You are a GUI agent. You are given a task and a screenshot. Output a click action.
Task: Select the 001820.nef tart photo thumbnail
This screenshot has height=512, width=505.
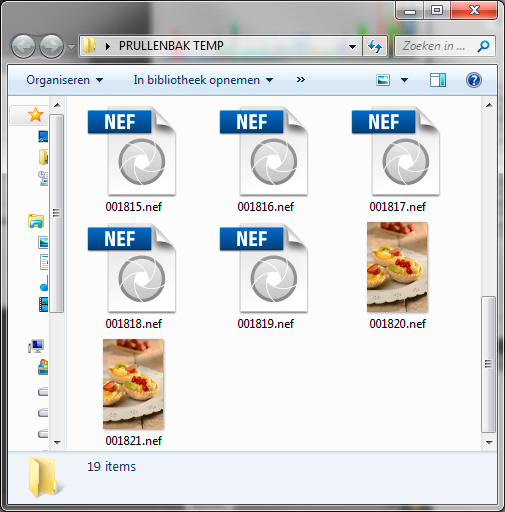397,267
